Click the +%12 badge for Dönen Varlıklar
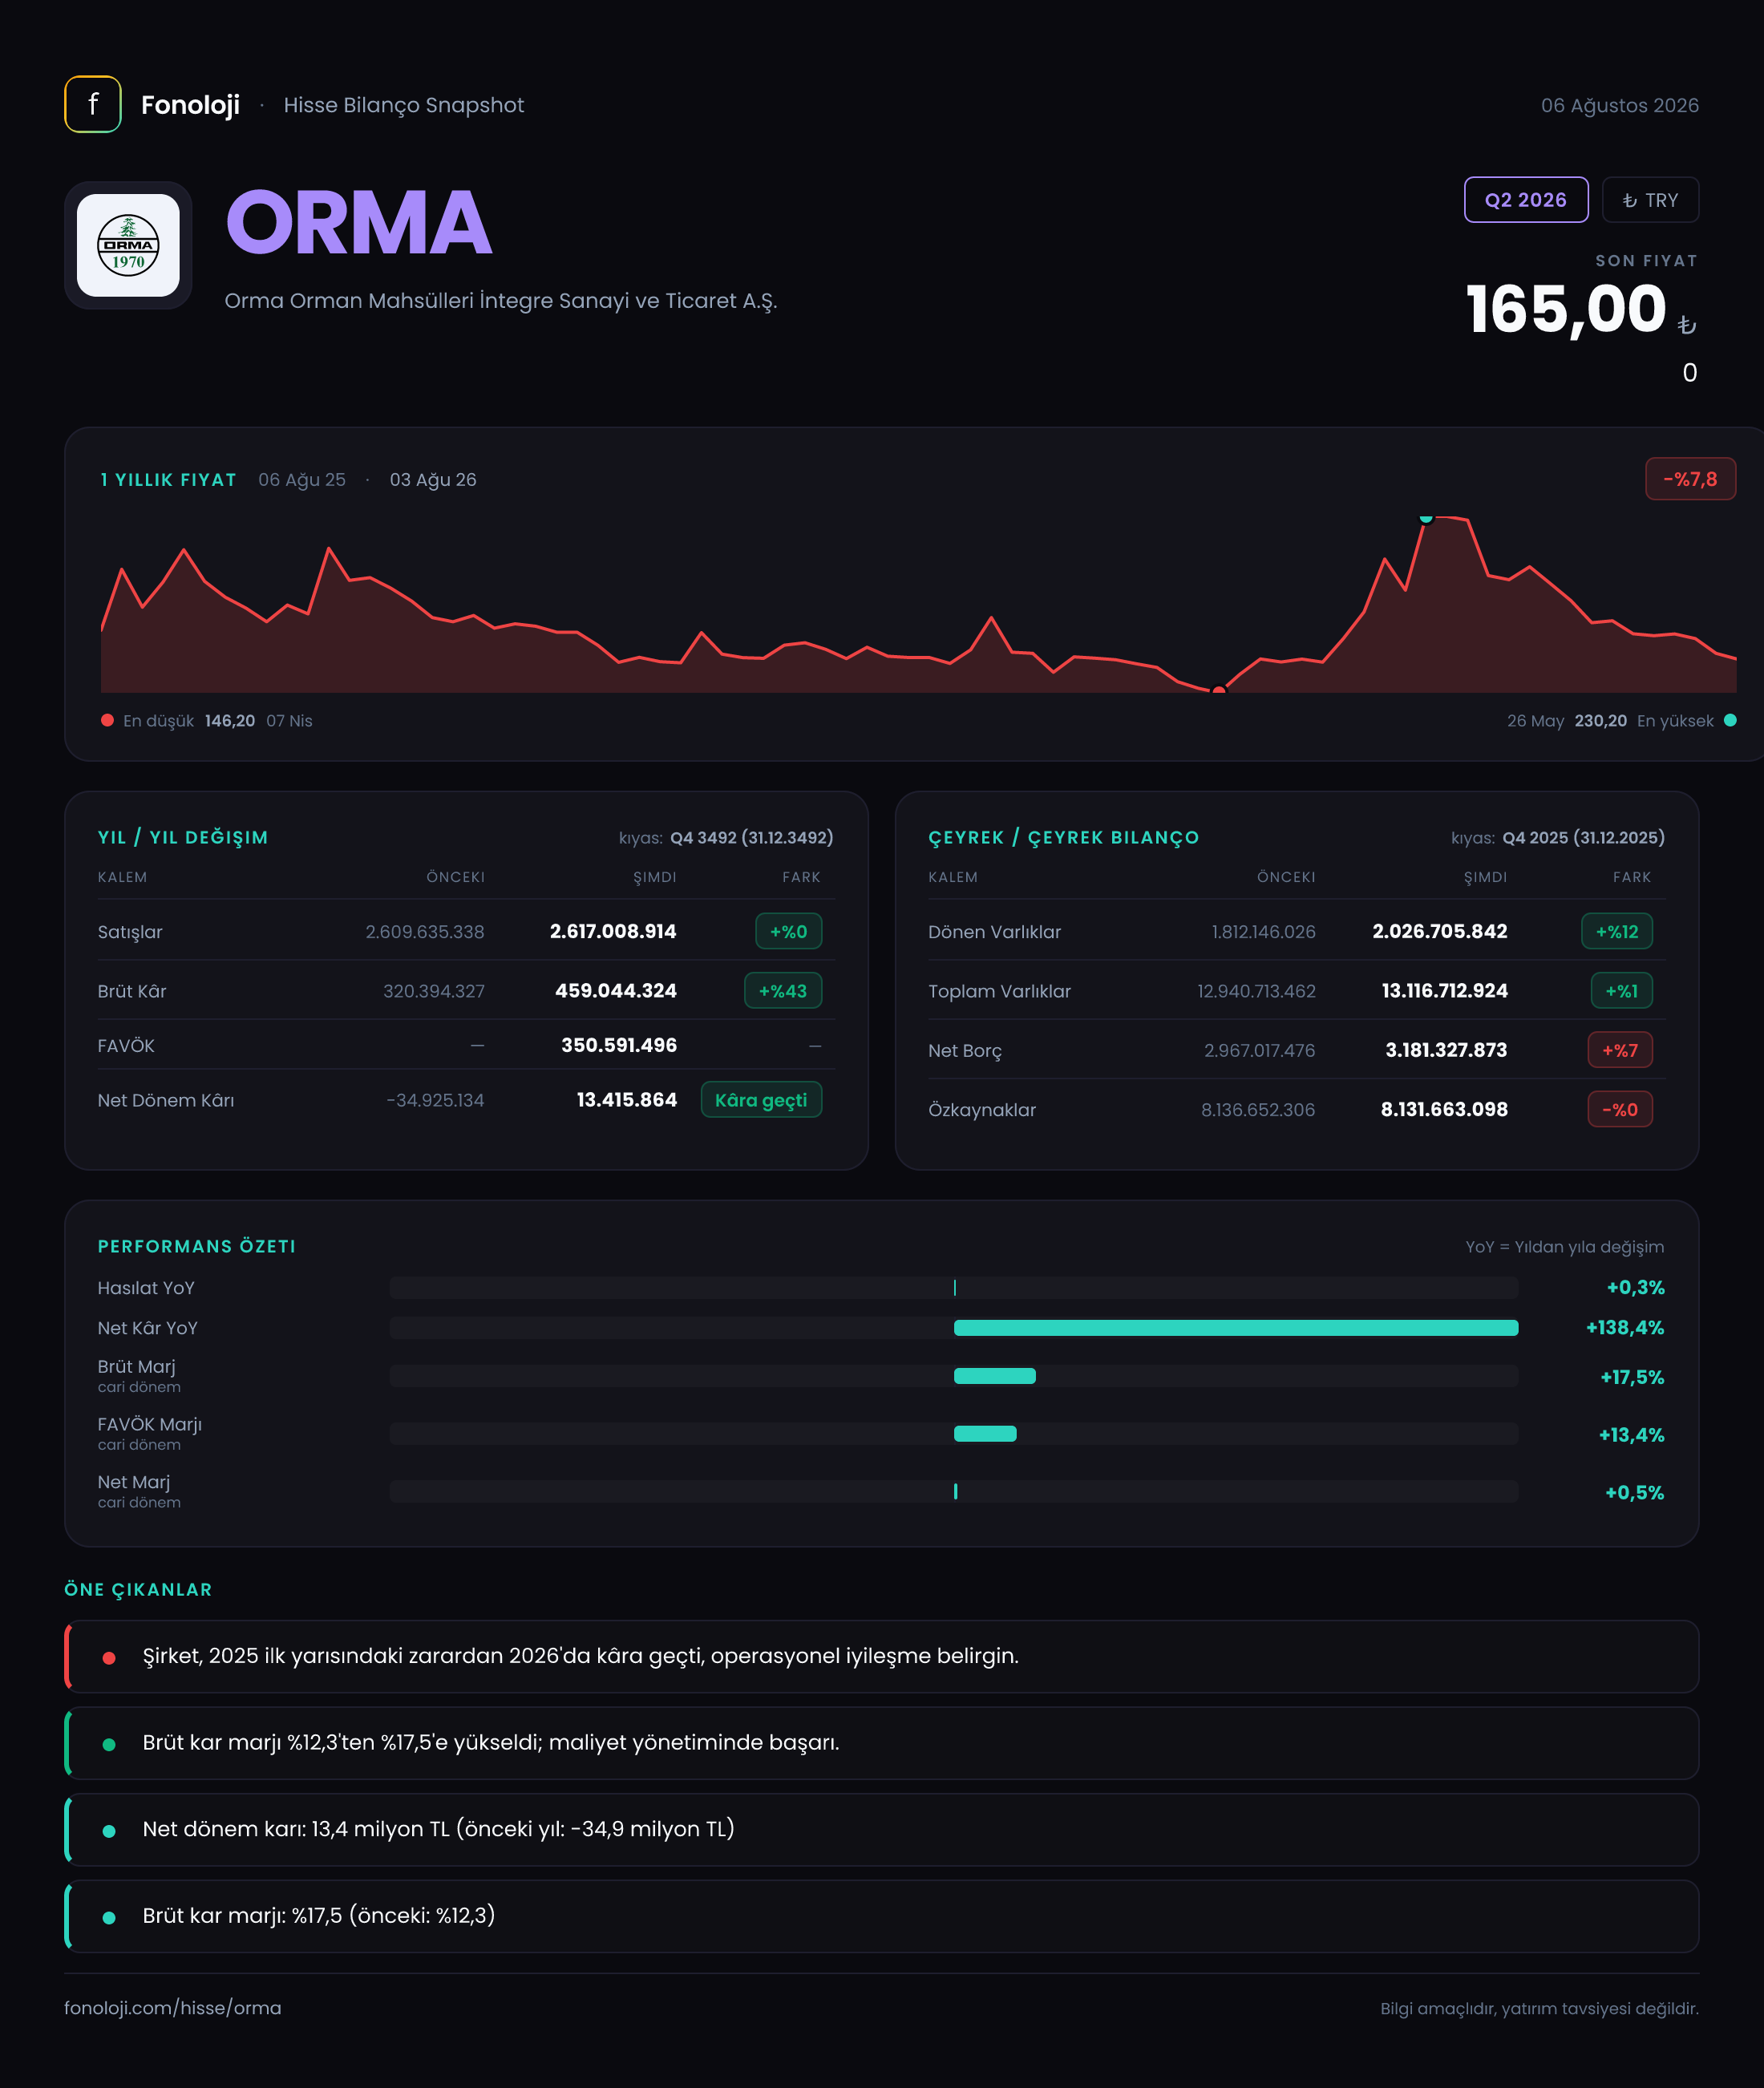The image size is (1764, 2088). pyautogui.click(x=1617, y=931)
